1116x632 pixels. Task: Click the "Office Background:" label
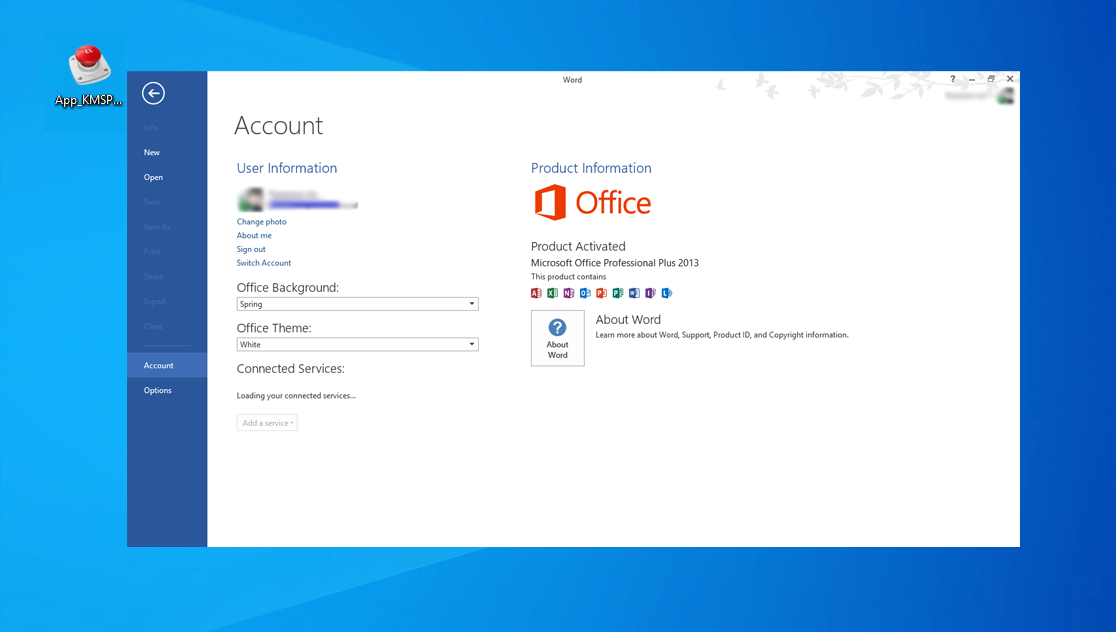click(x=288, y=288)
